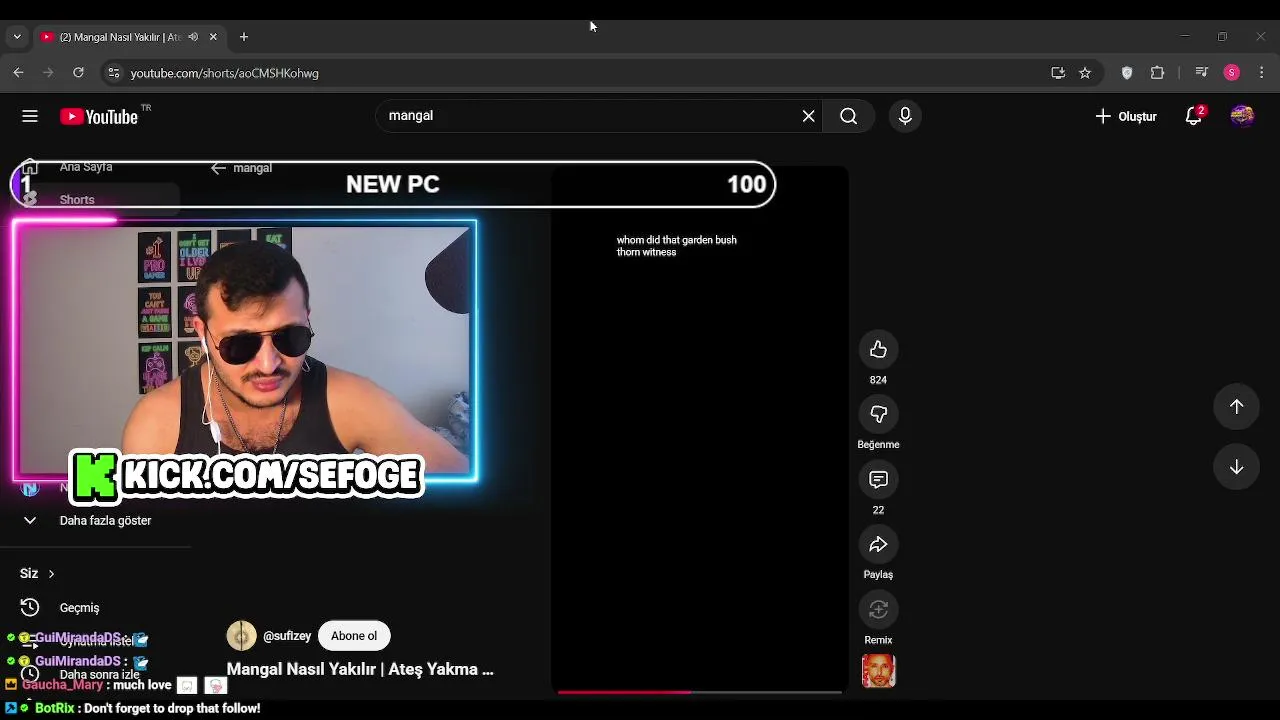Viewport: 1280px width, 720px height.
Task: Open the @sufizey channel link
Action: click(x=287, y=636)
